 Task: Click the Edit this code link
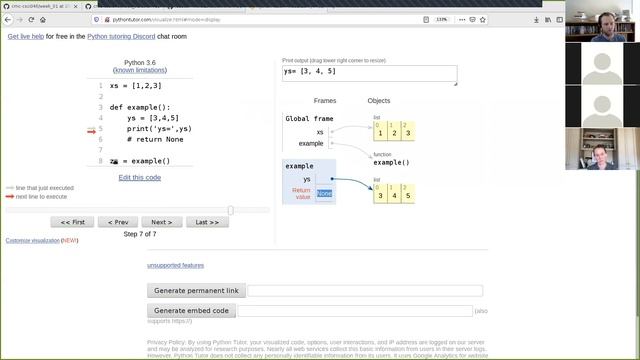[x=140, y=178]
